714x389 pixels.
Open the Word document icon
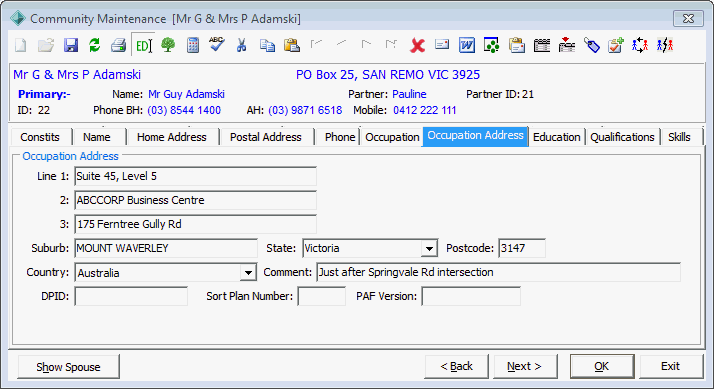467,45
